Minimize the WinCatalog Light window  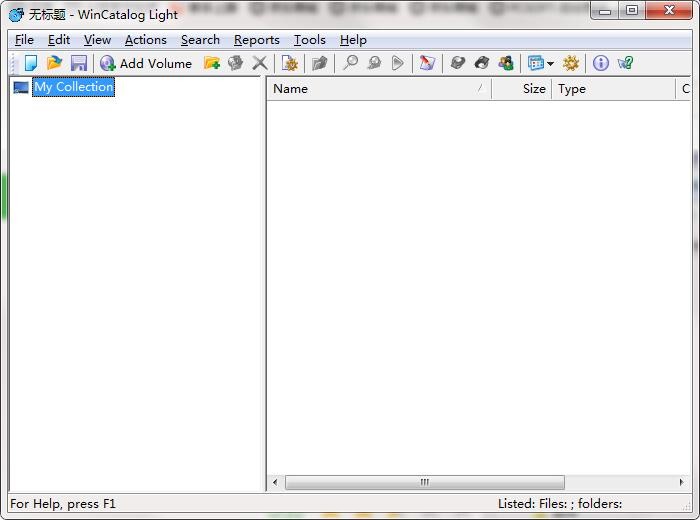[x=605, y=11]
